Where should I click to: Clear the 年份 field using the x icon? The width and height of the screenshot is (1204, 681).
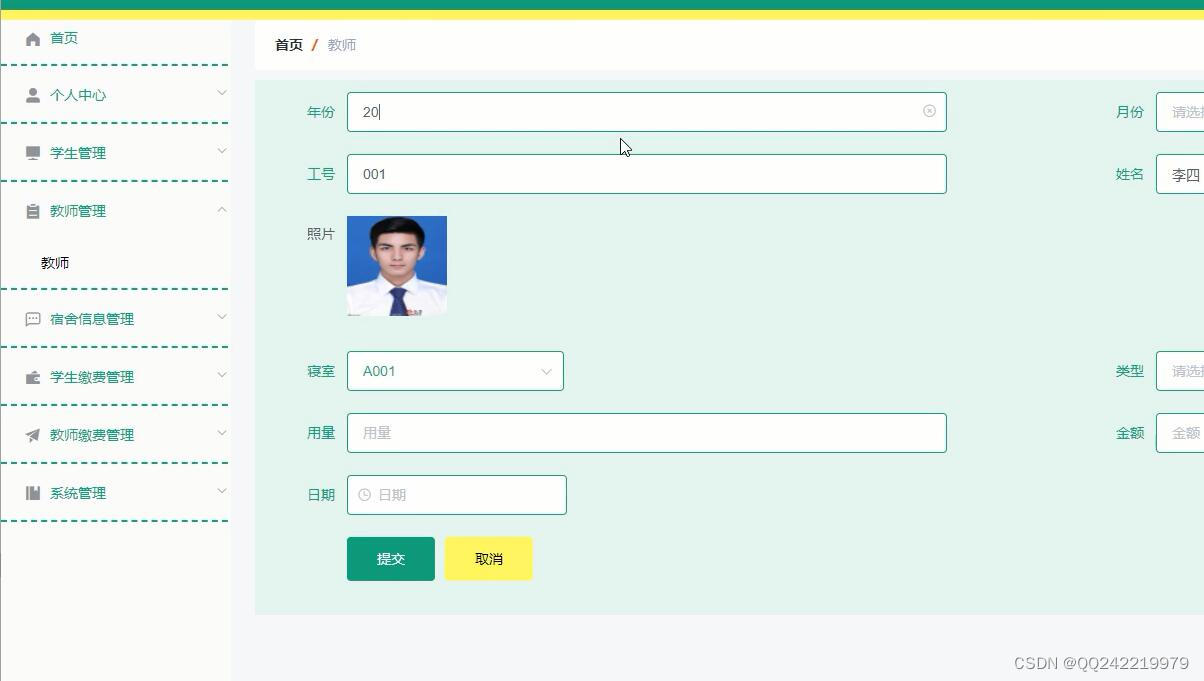(x=929, y=111)
